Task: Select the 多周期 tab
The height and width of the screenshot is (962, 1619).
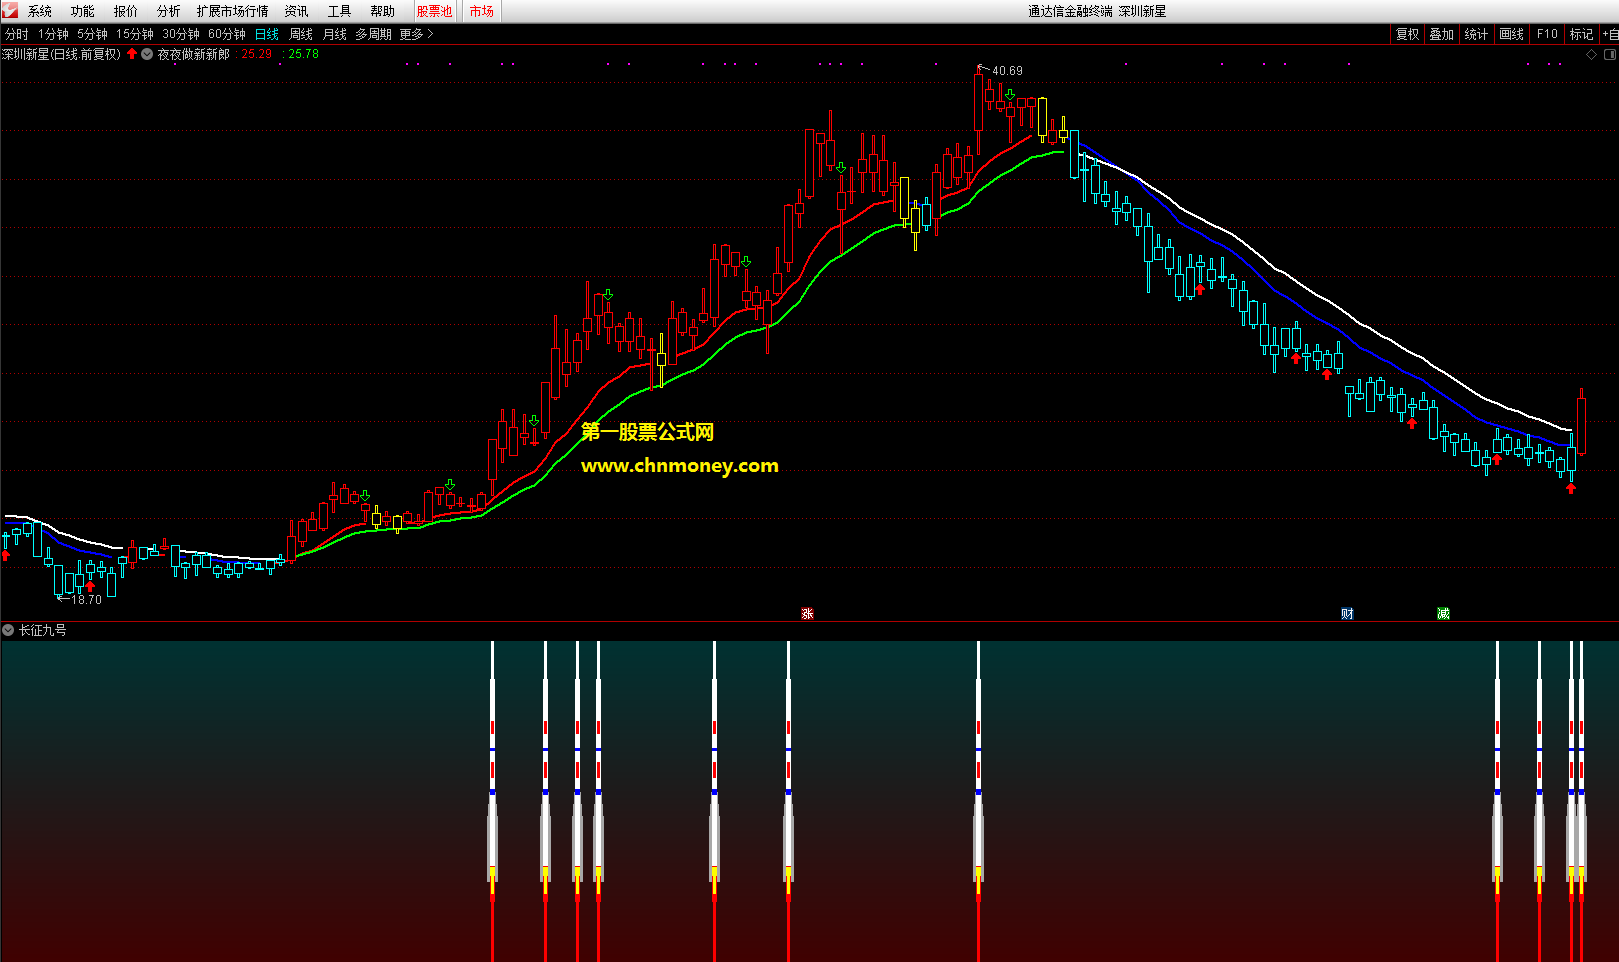Action: (374, 34)
